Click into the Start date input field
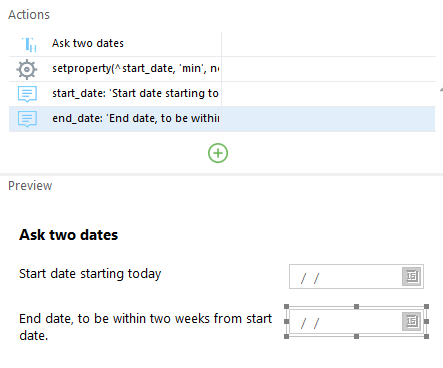 [x=345, y=277]
